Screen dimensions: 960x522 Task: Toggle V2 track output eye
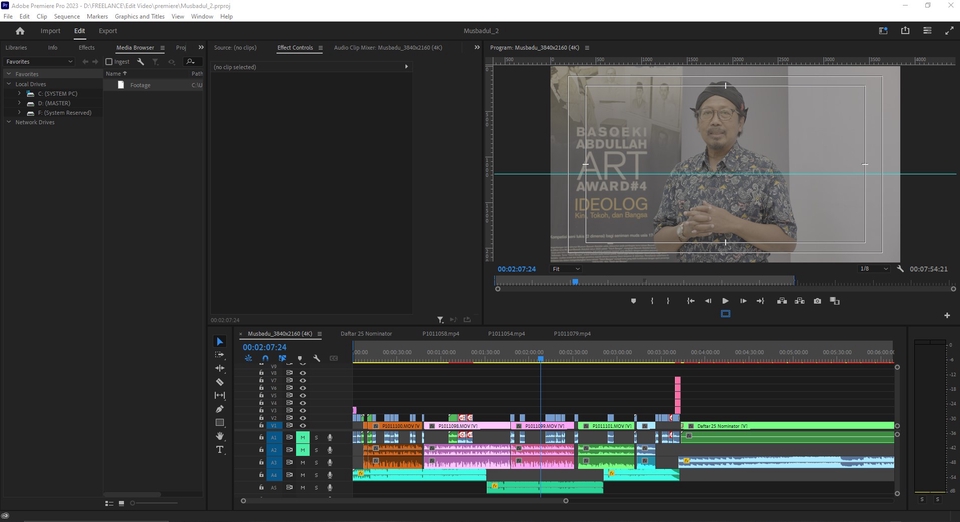tap(302, 418)
